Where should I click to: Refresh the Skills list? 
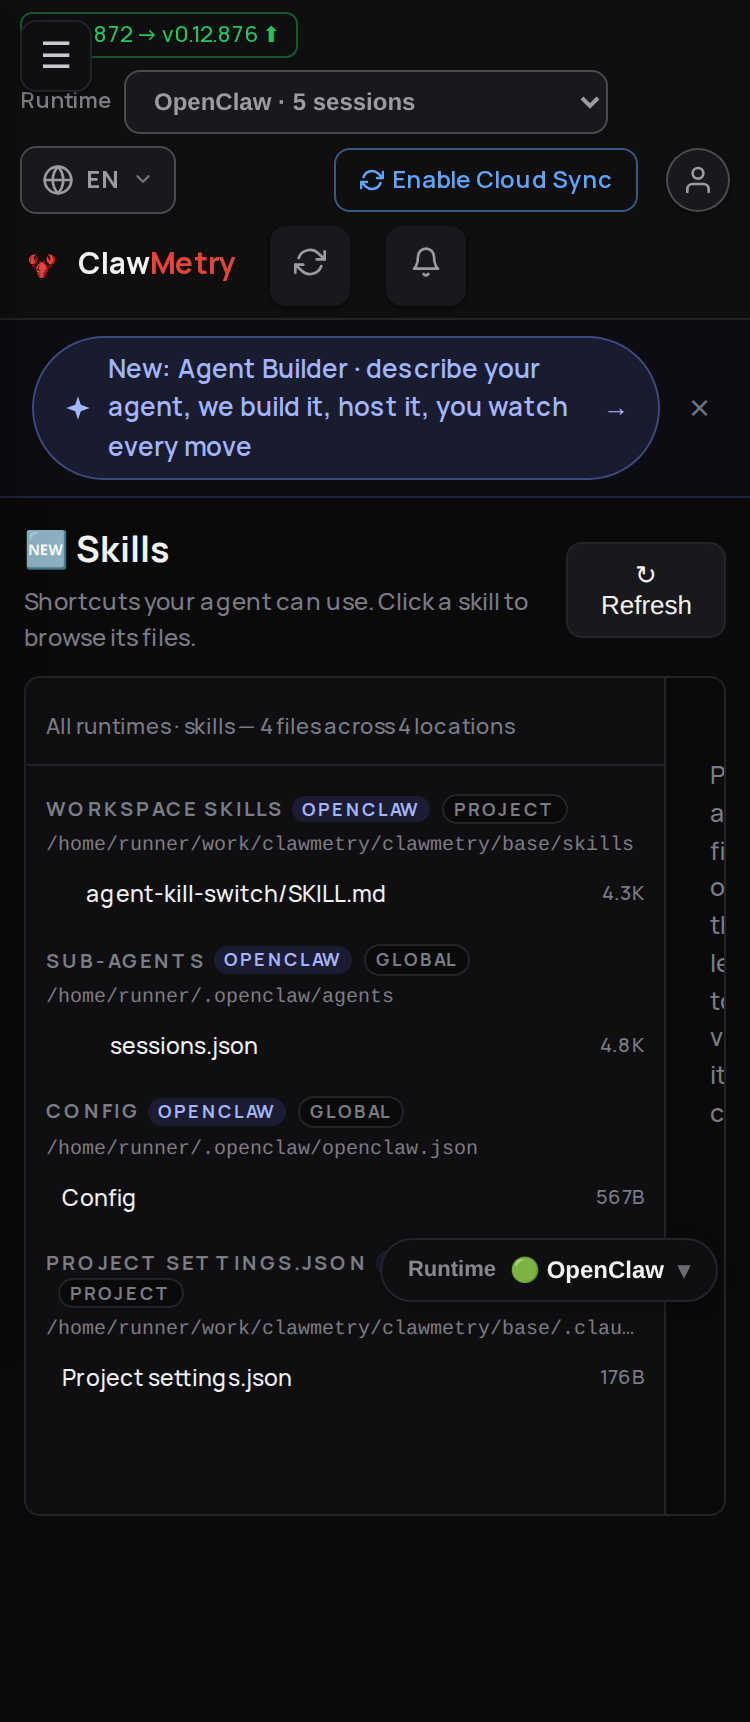(646, 590)
